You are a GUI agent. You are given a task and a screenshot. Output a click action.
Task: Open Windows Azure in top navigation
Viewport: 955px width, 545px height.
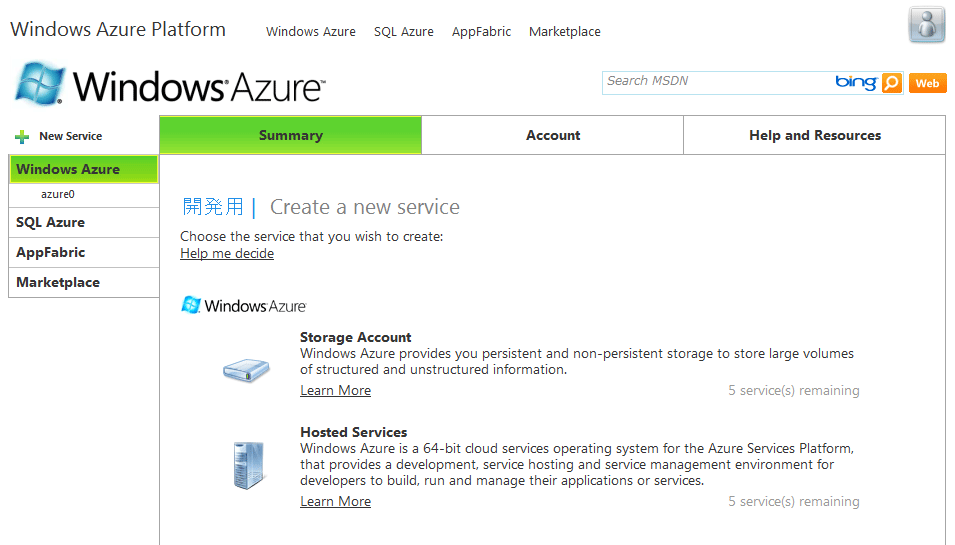click(x=311, y=32)
